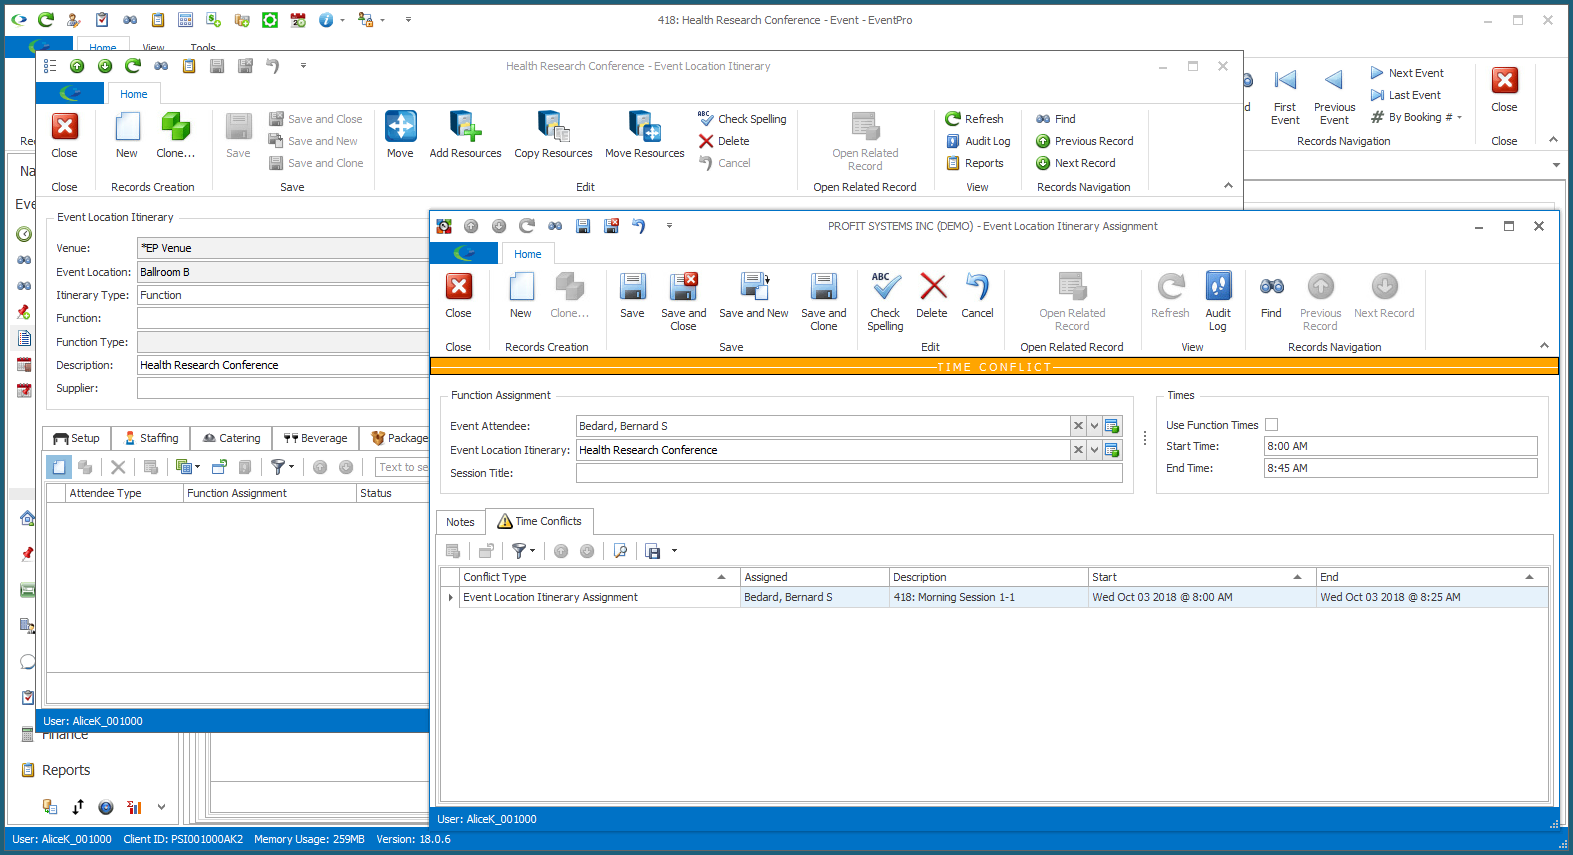
Task: Open quick access toolbar dropdown in Assignment window
Action: point(669,226)
